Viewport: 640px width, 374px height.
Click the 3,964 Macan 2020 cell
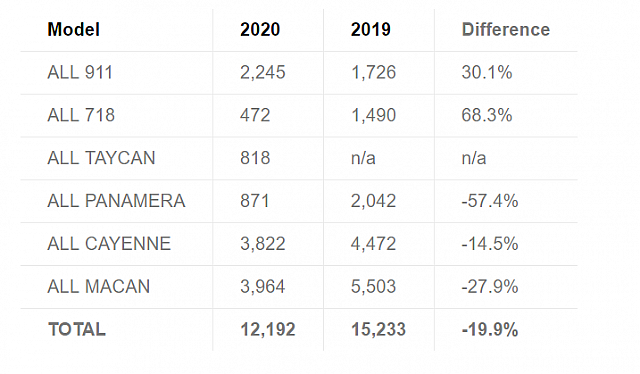pyautogui.click(x=262, y=287)
